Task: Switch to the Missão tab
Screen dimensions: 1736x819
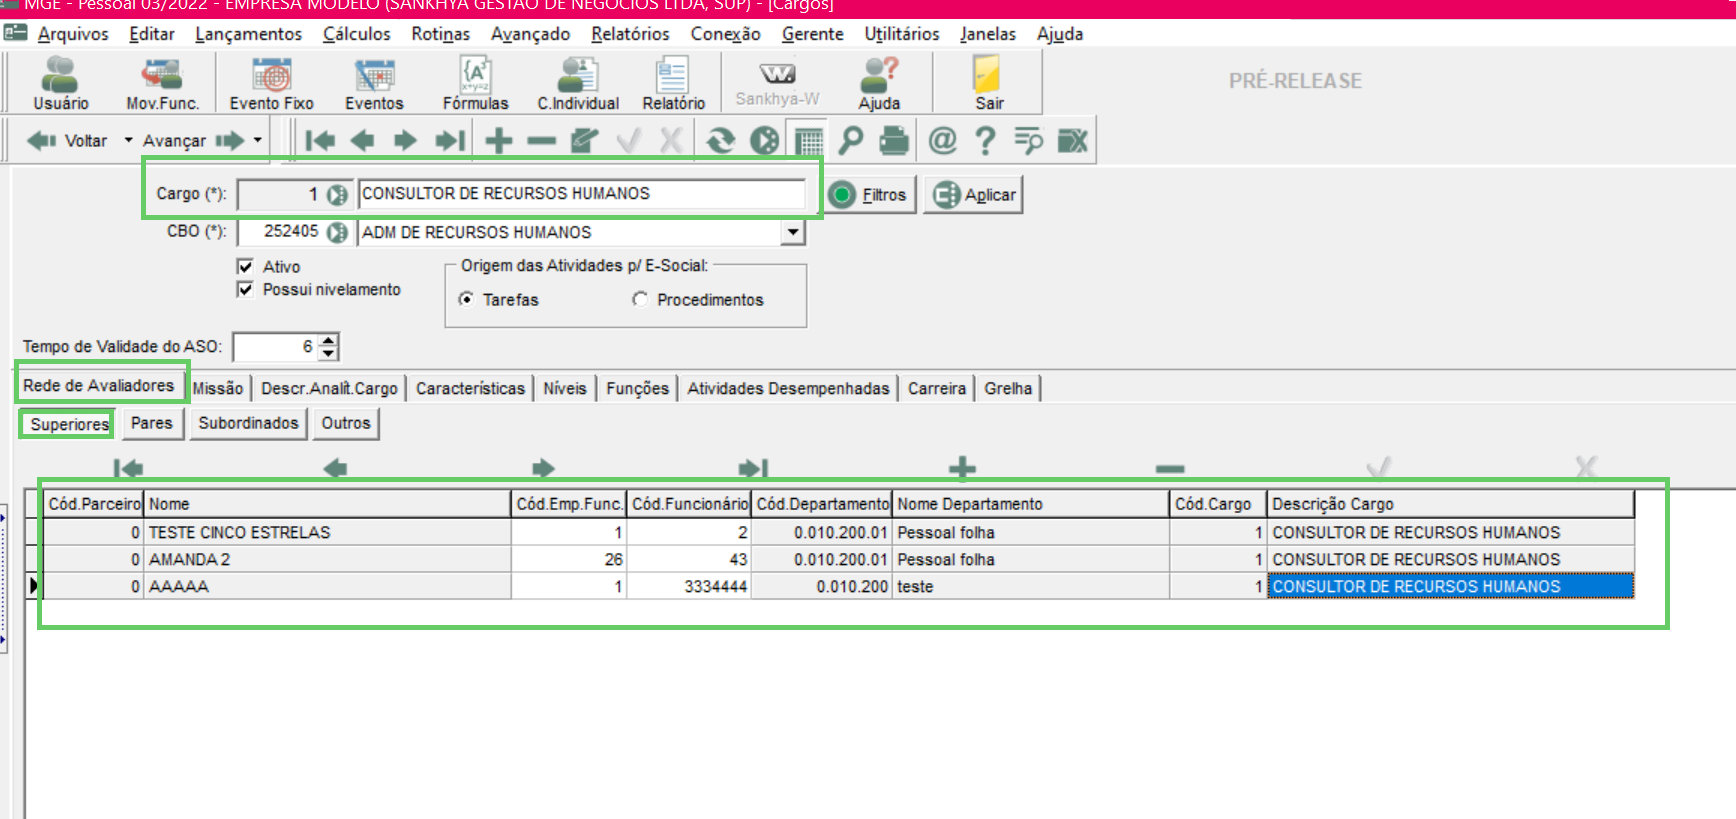Action: click(x=218, y=388)
